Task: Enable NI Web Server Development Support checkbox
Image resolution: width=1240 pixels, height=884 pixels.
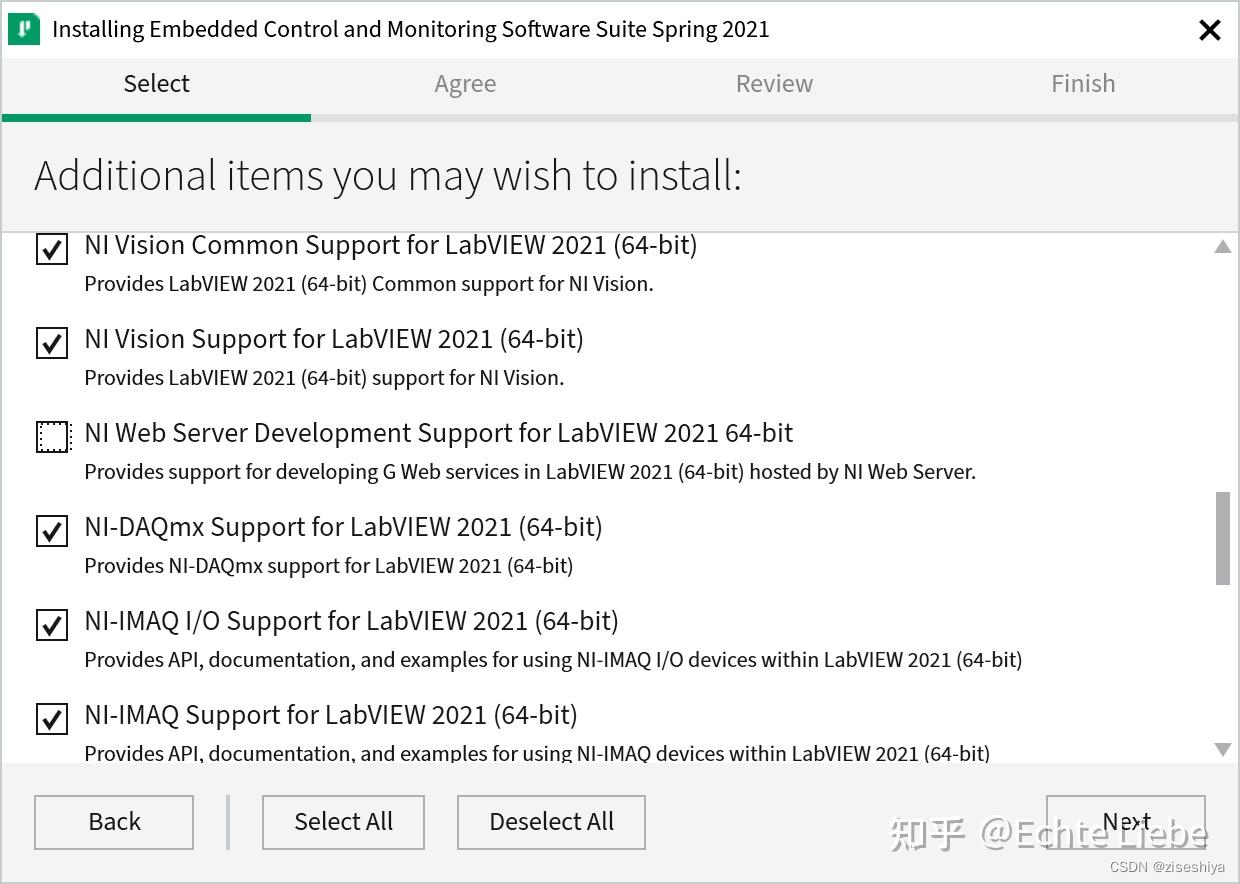Action: pyautogui.click(x=51, y=436)
